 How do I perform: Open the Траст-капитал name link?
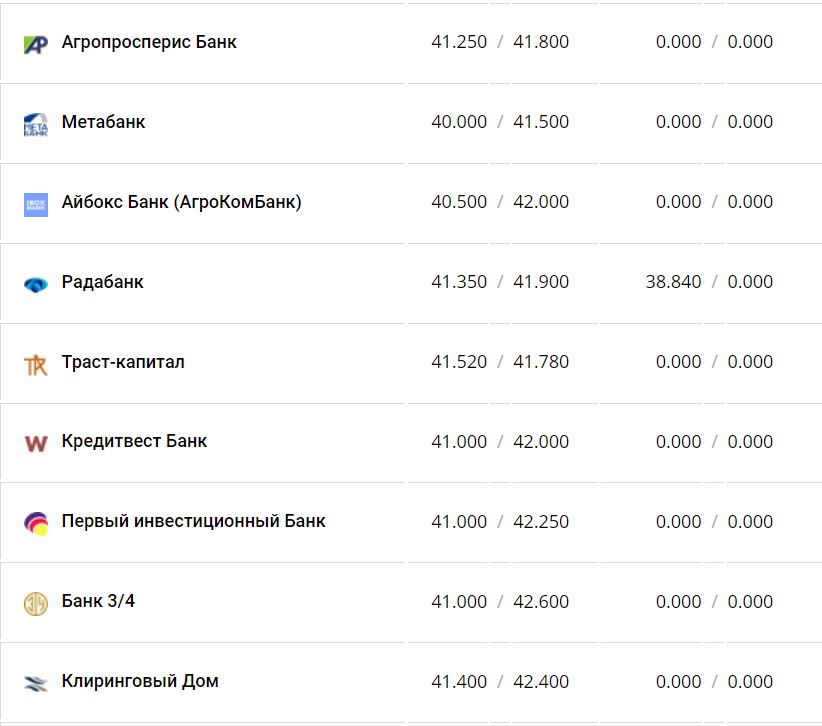click(123, 362)
